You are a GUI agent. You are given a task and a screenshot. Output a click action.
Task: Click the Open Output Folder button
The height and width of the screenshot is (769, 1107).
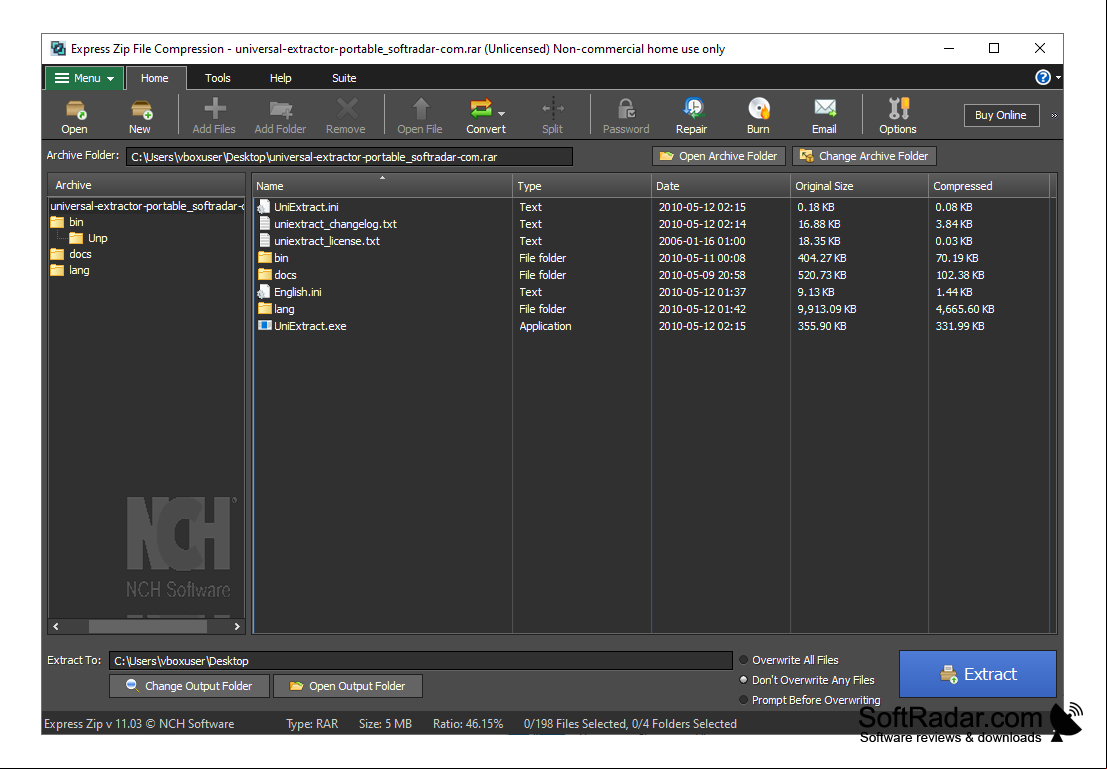click(x=347, y=686)
